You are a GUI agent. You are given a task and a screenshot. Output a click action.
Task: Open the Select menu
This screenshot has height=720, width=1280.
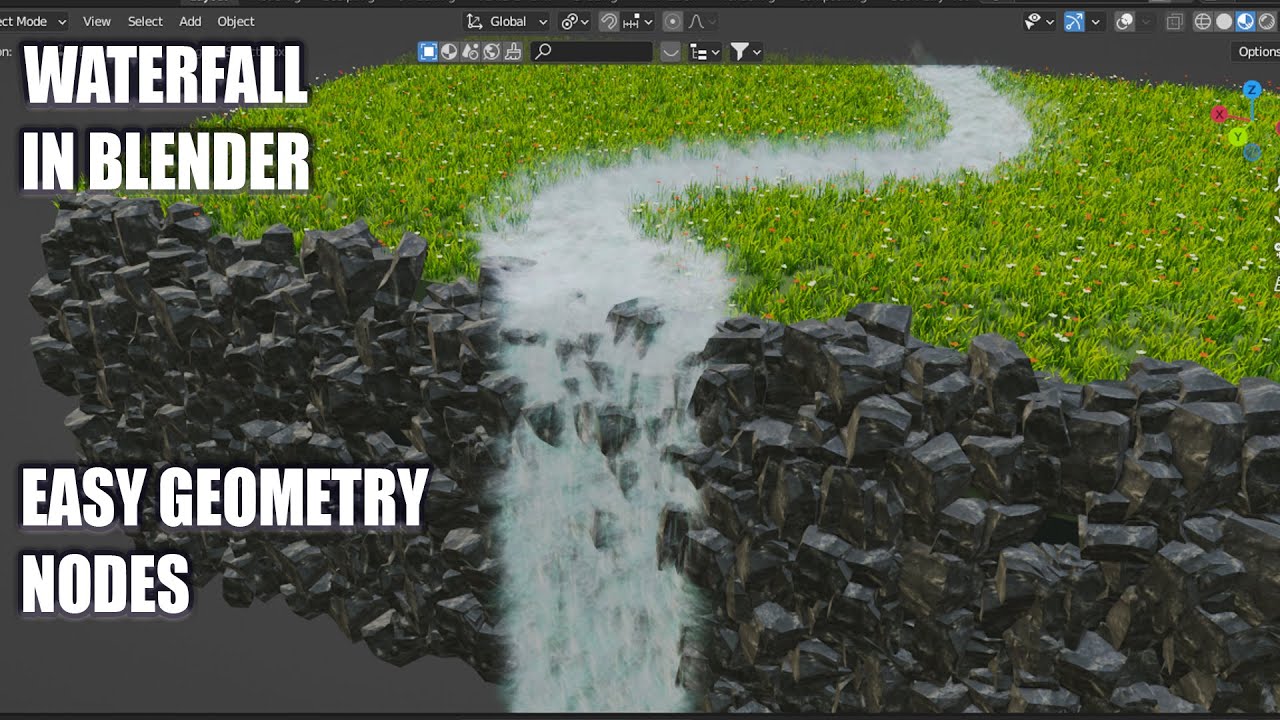(x=145, y=21)
